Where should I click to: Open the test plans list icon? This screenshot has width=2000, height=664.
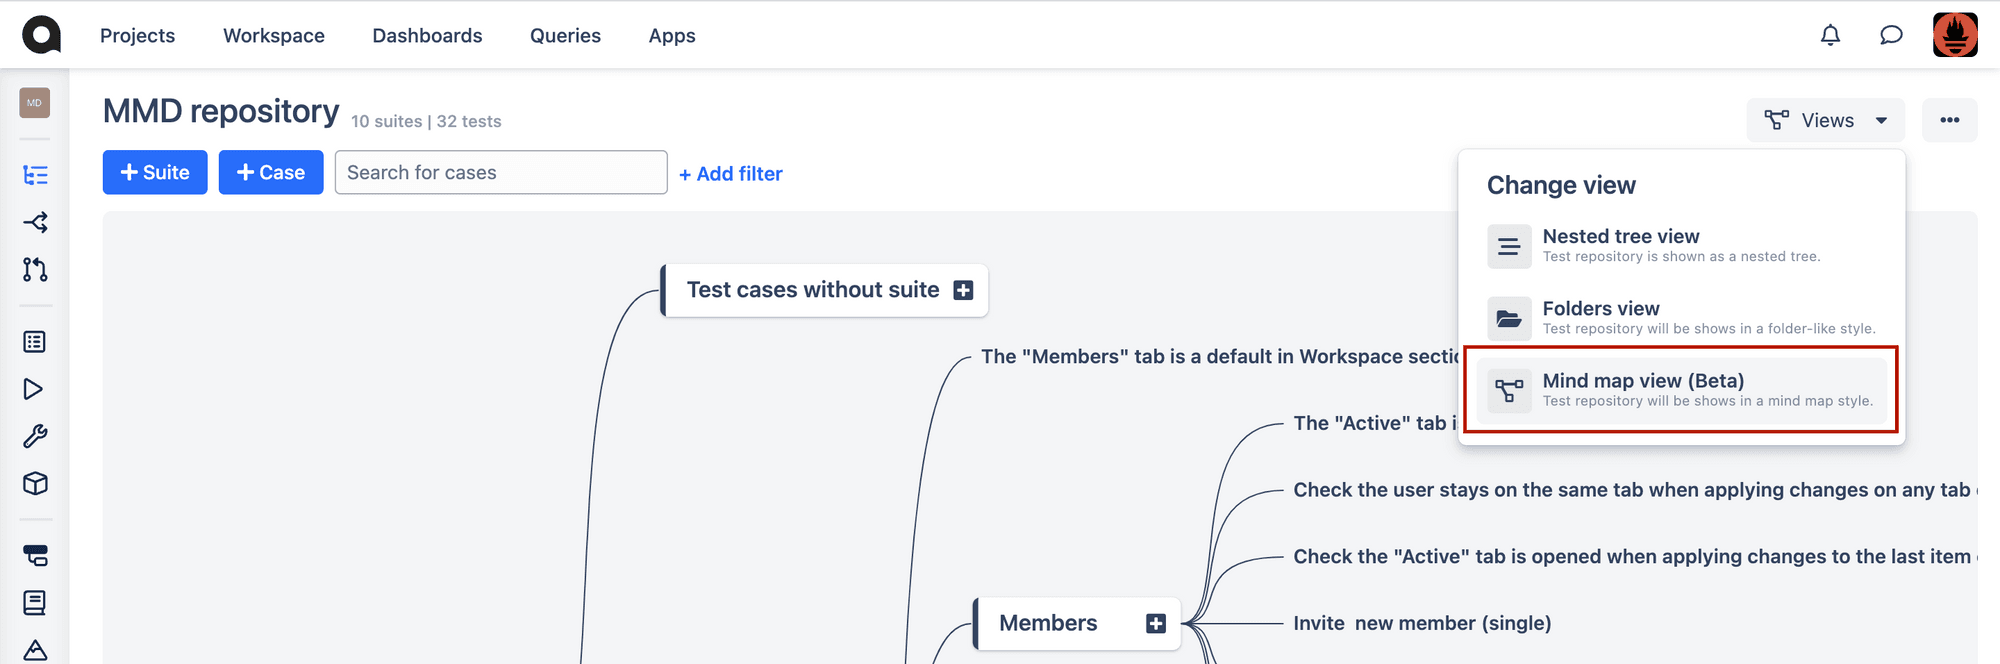coord(35,342)
